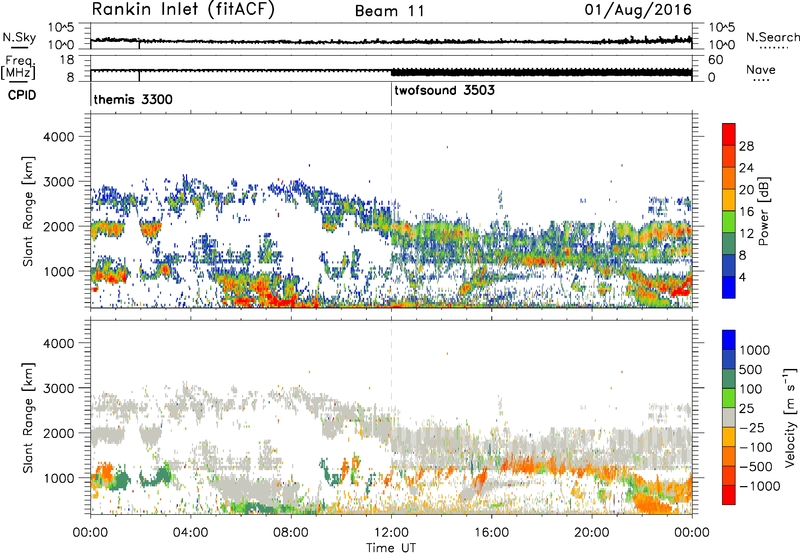Click the "Slant Range [km]" label of velocity panel
The width and height of the screenshot is (800, 554).
(x=28, y=418)
